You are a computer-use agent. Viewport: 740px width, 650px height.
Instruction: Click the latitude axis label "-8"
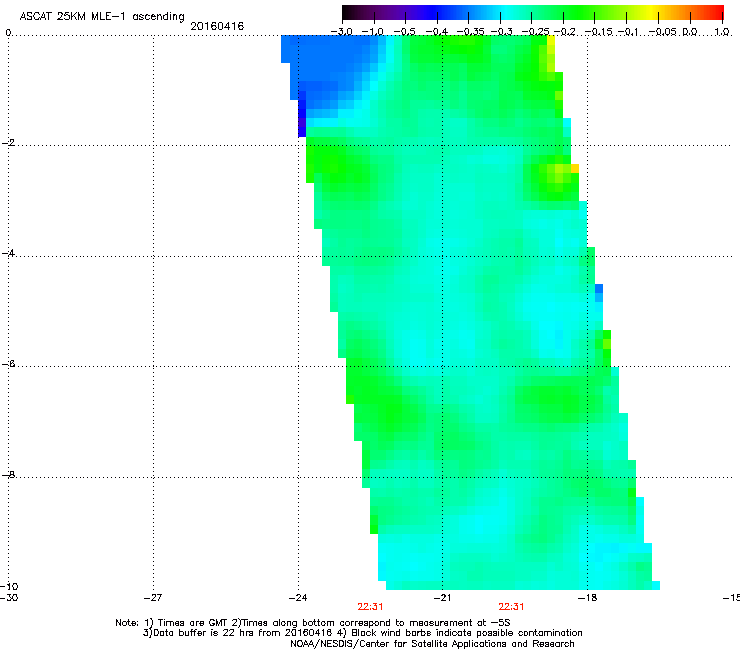pos(8,474)
